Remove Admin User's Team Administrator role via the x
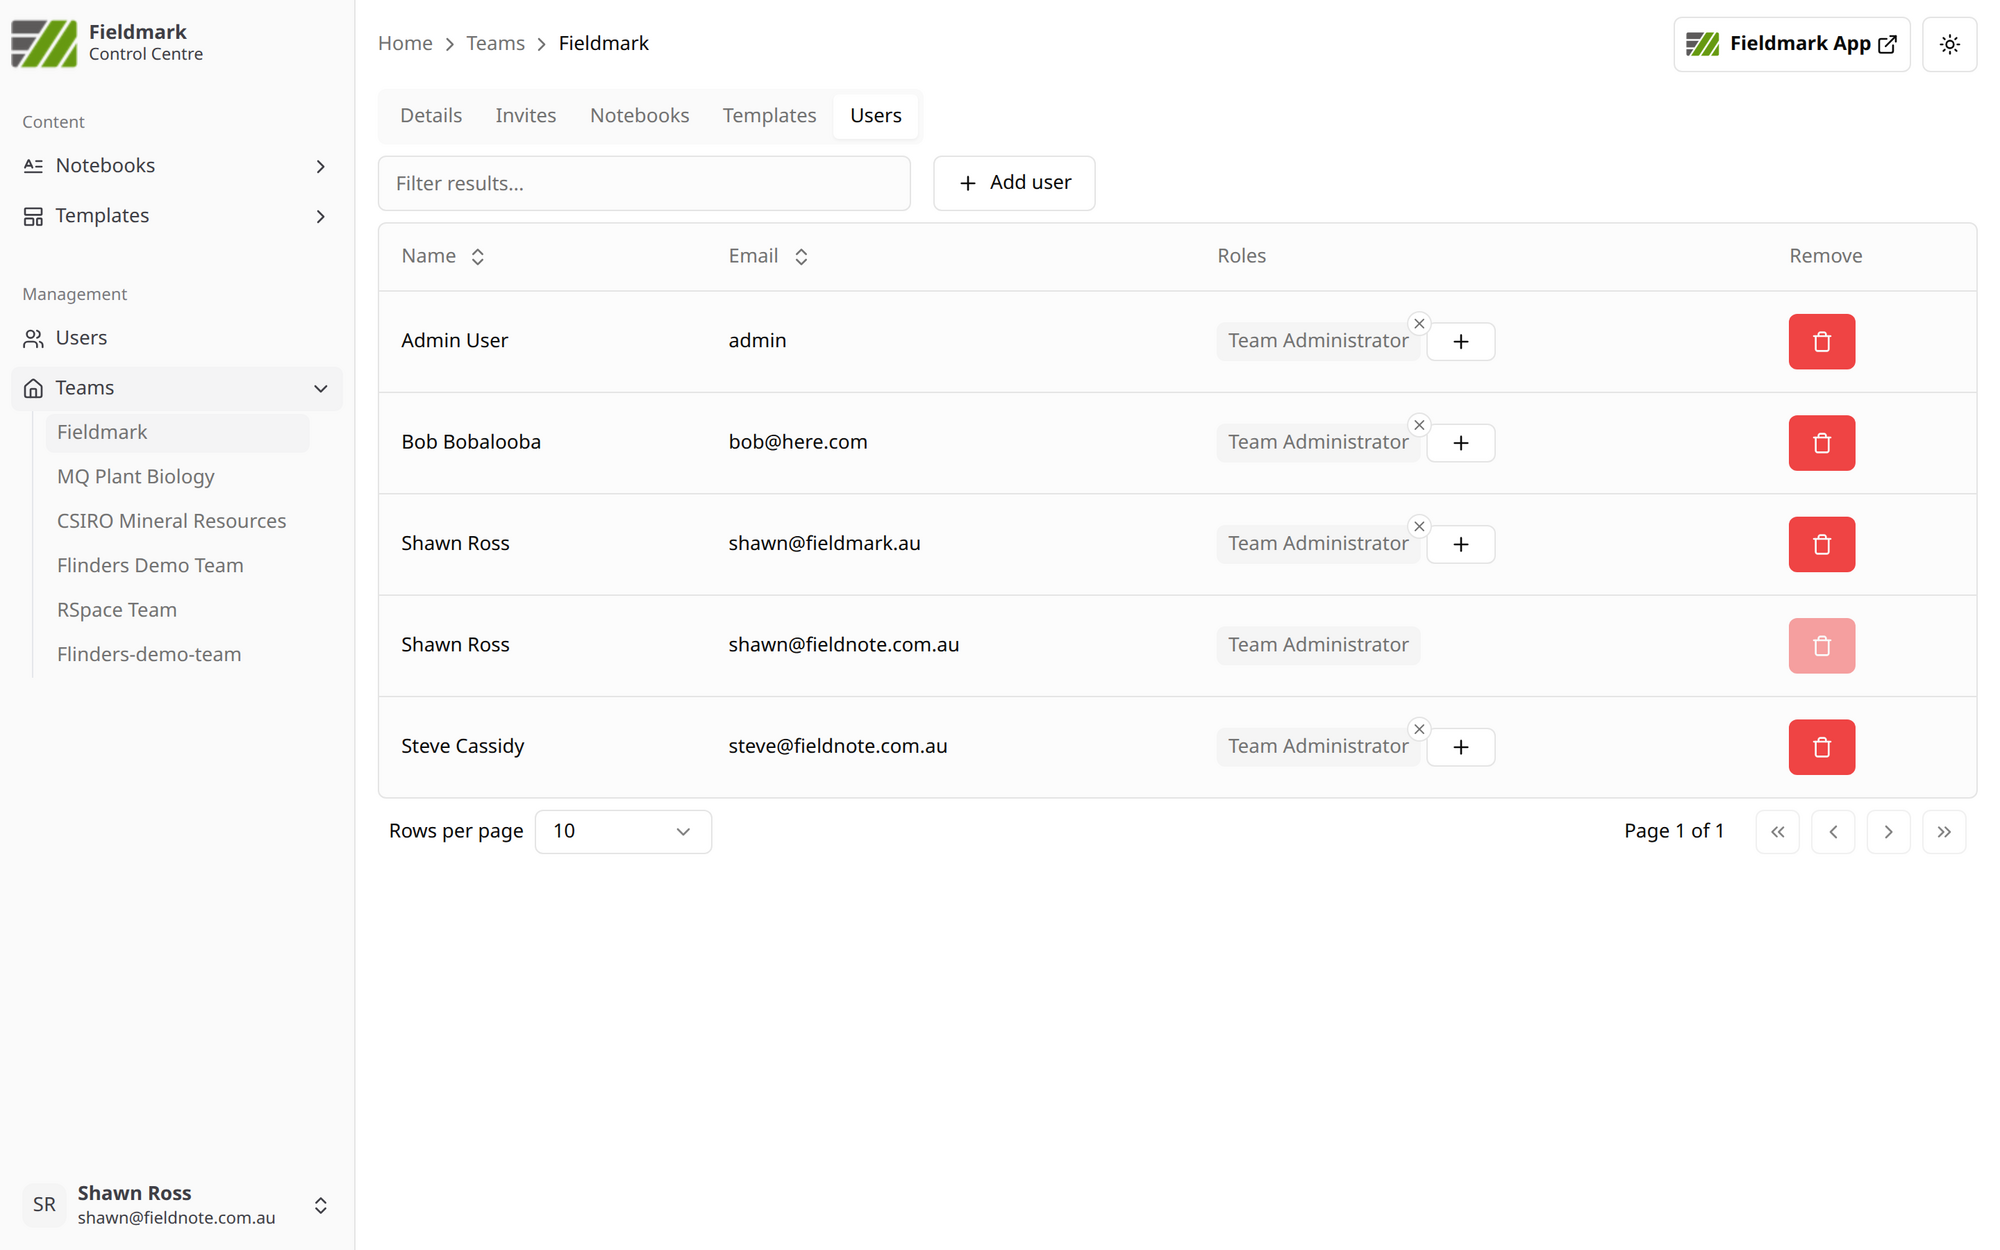The image size is (2000, 1250). (1419, 324)
